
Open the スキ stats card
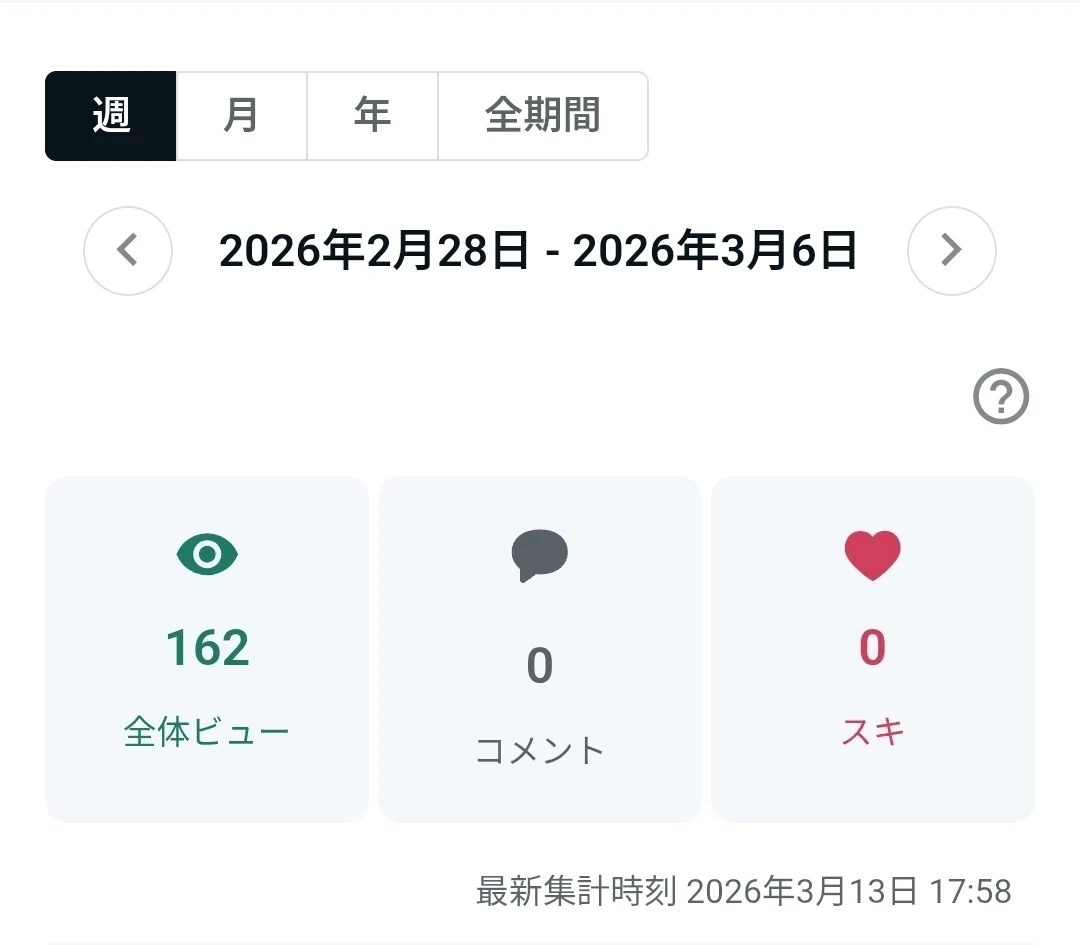(873, 649)
